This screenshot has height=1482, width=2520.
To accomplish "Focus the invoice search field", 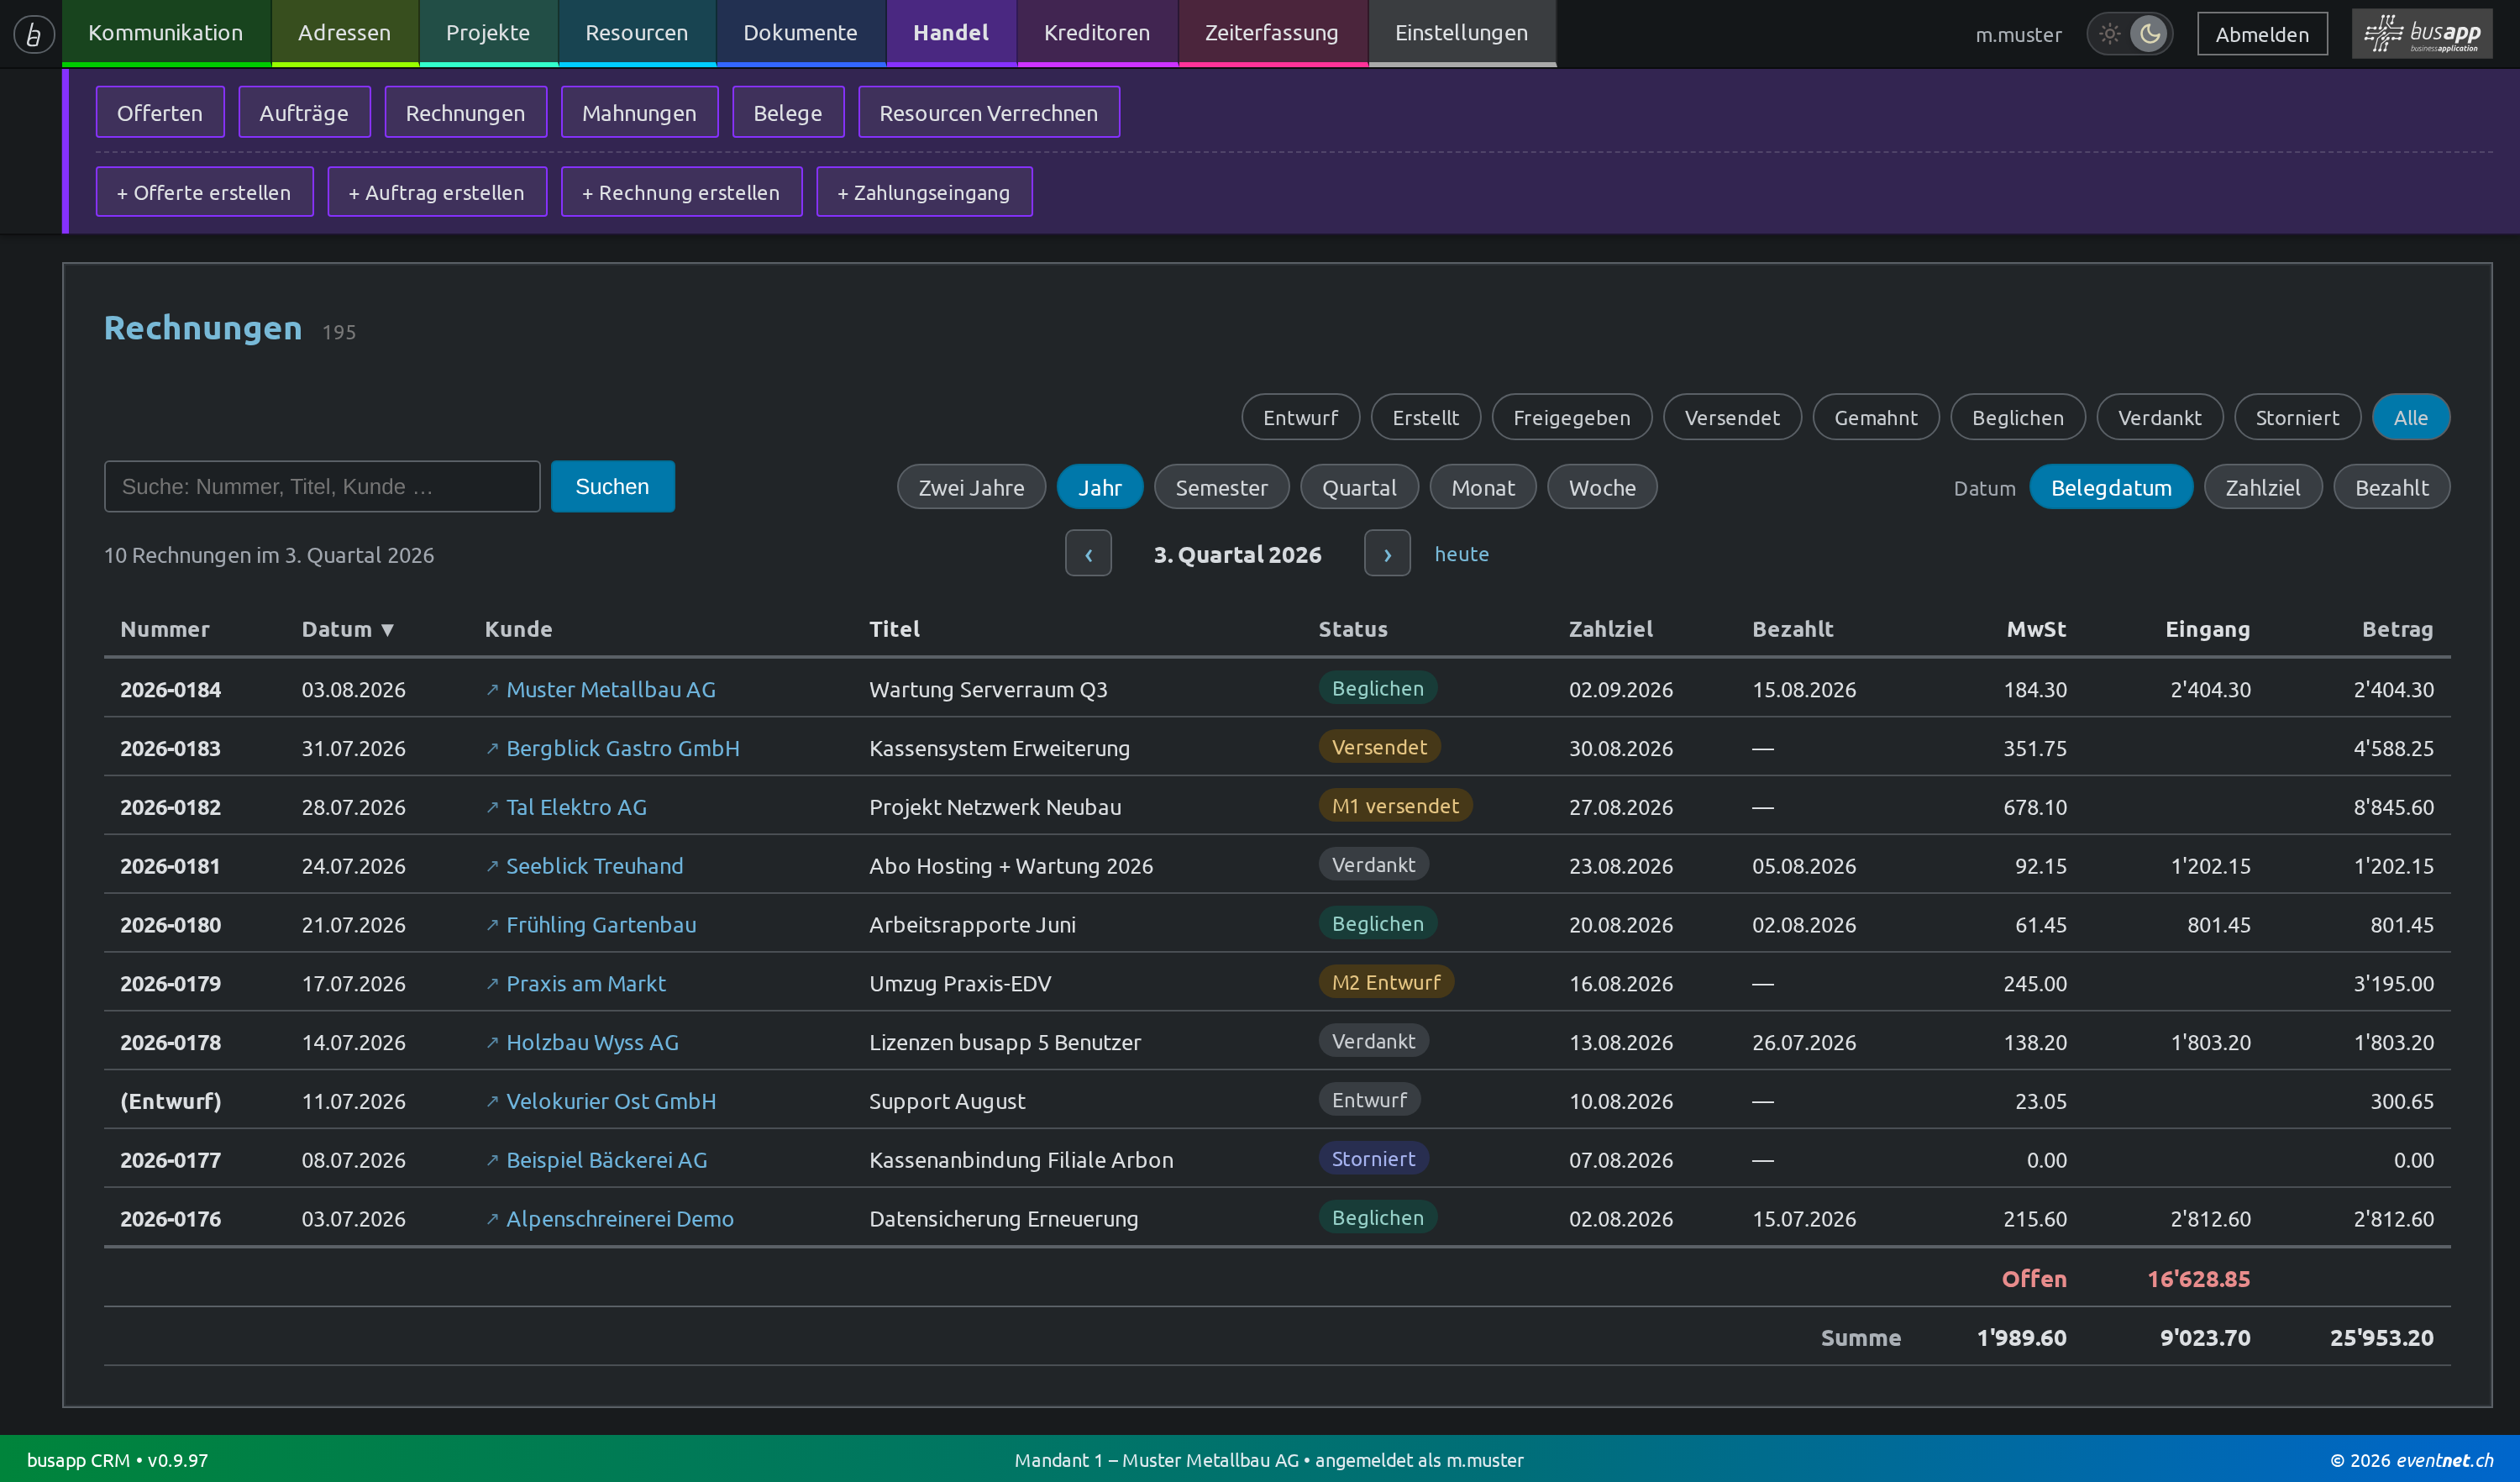I will coord(322,487).
